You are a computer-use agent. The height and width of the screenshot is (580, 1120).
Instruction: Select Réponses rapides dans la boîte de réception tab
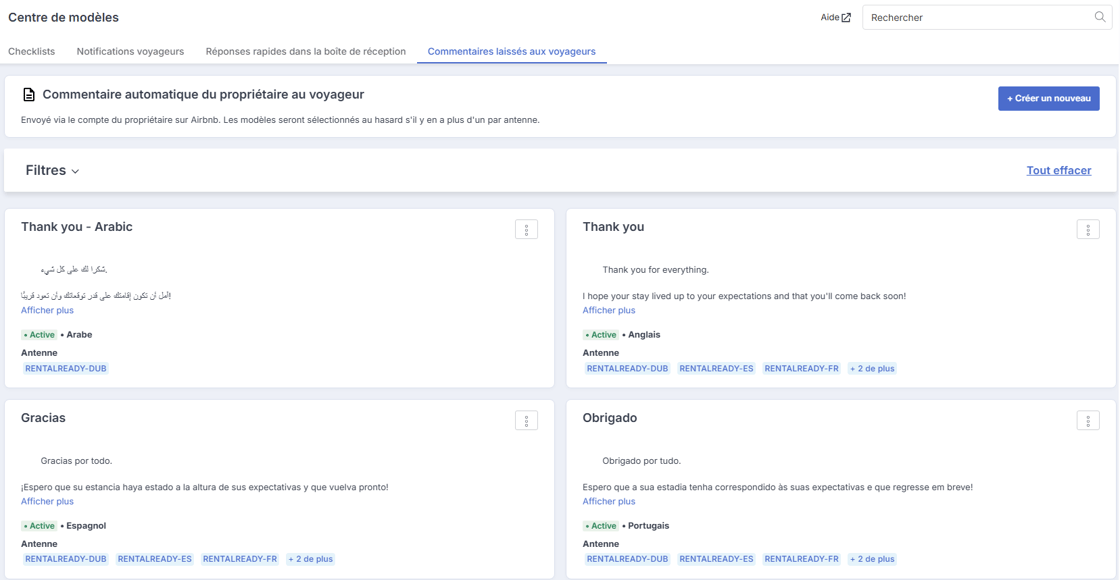pos(306,51)
